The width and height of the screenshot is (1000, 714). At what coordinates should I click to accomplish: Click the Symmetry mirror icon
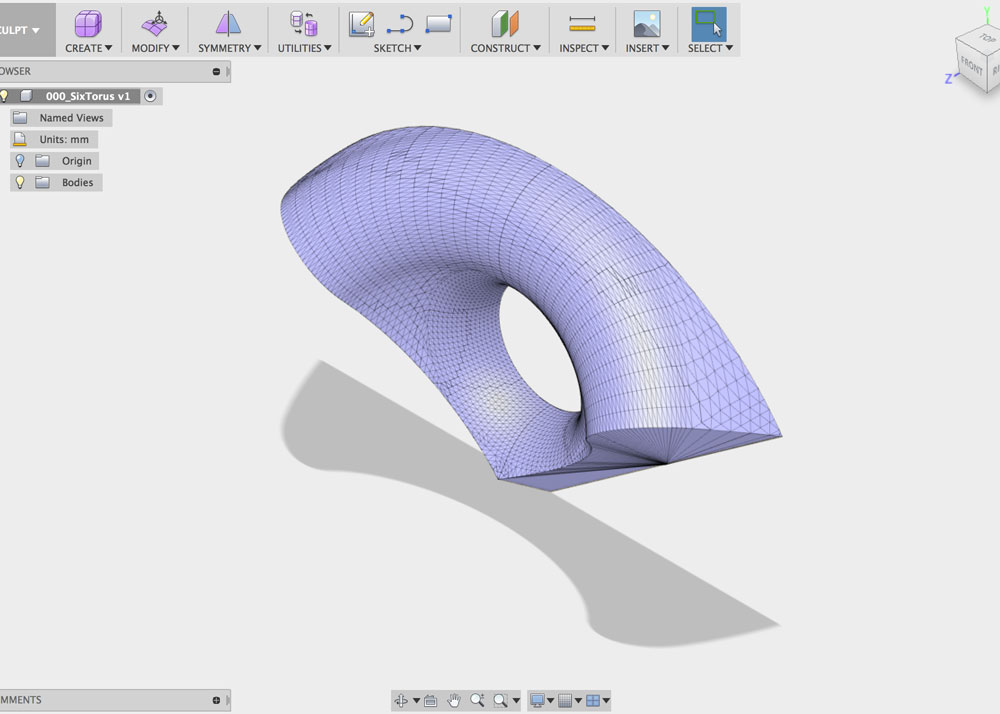point(228,24)
